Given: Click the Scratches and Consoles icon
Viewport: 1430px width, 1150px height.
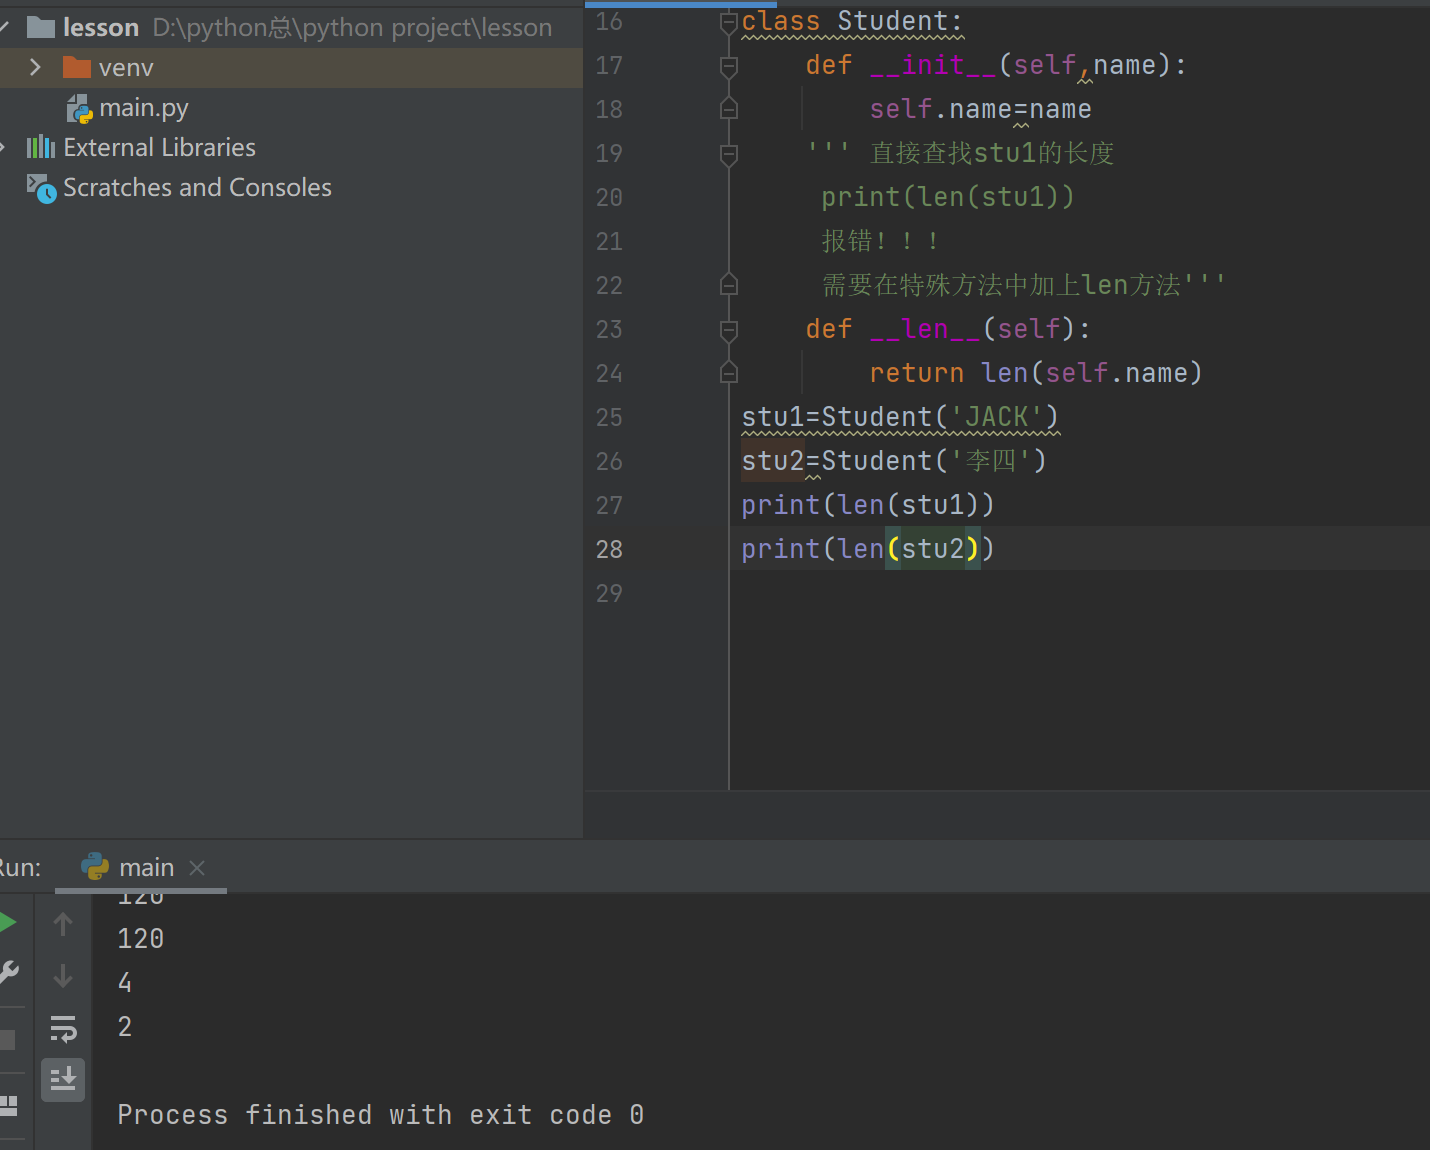Looking at the screenshot, I should tap(41, 188).
